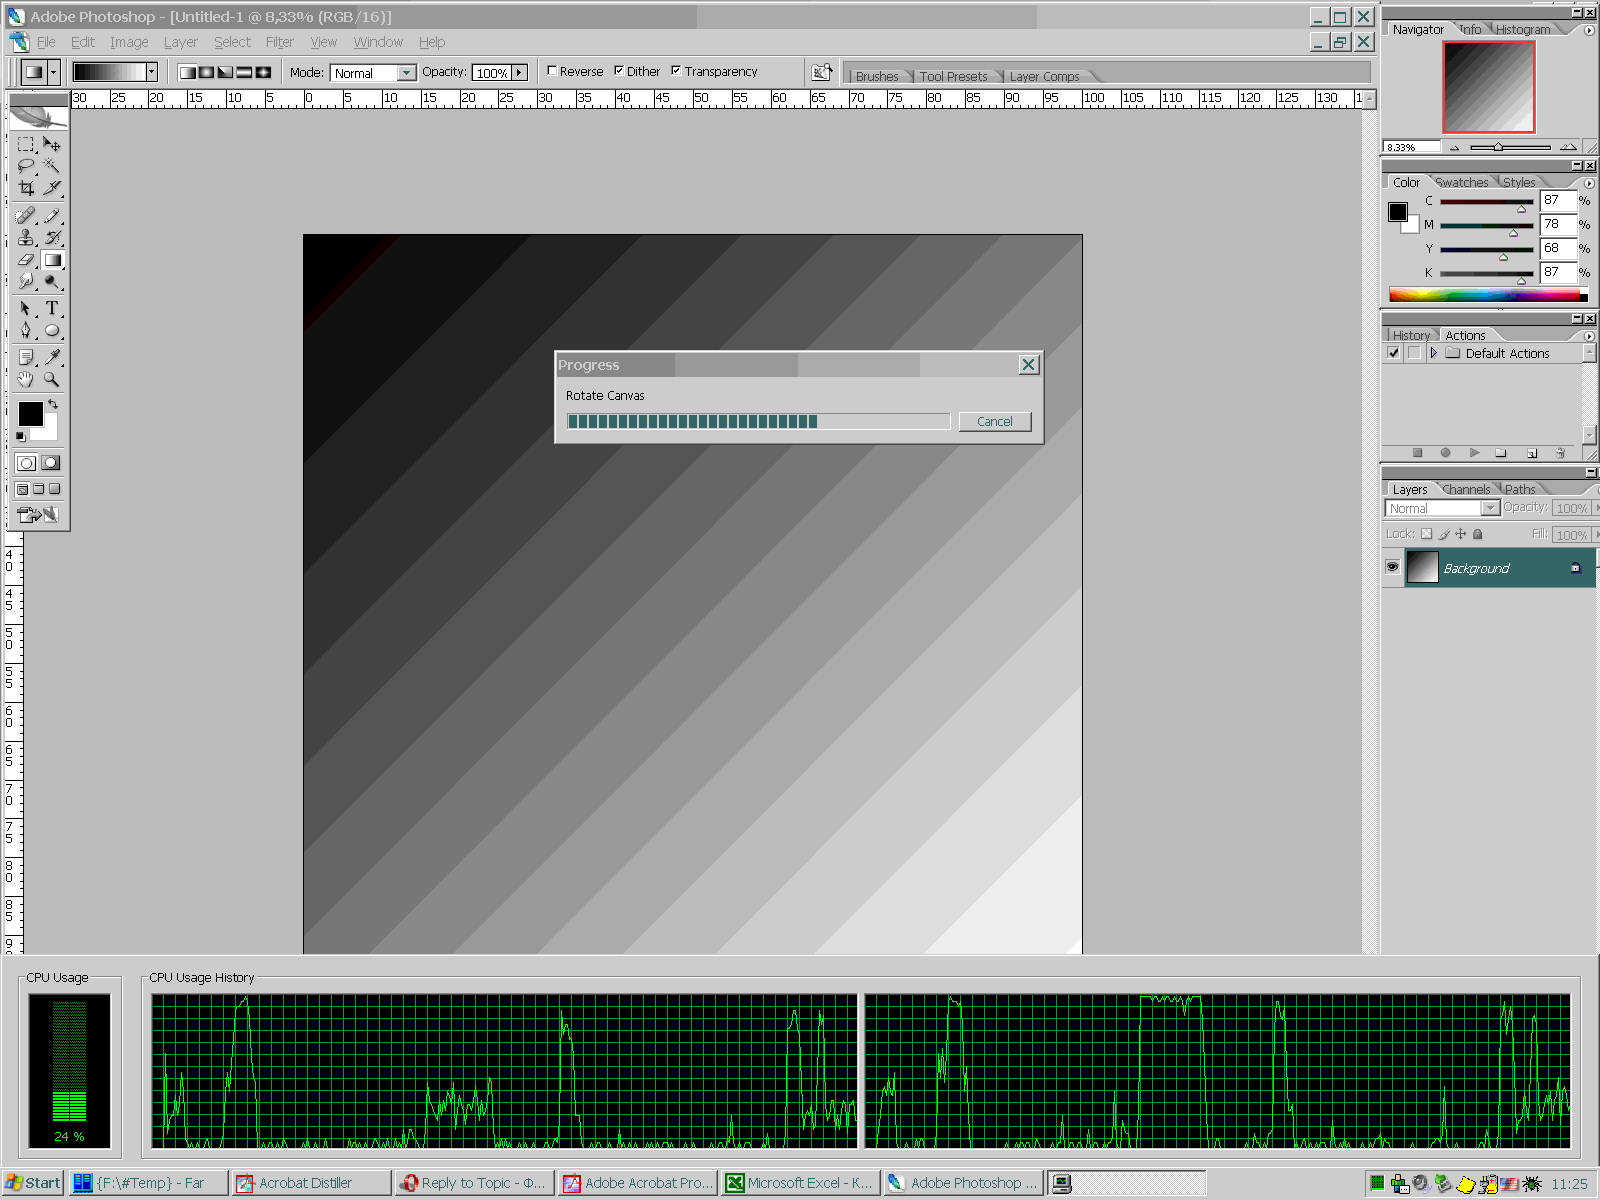Select the Lasso tool
The height and width of the screenshot is (1200, 1600).
click(x=26, y=166)
